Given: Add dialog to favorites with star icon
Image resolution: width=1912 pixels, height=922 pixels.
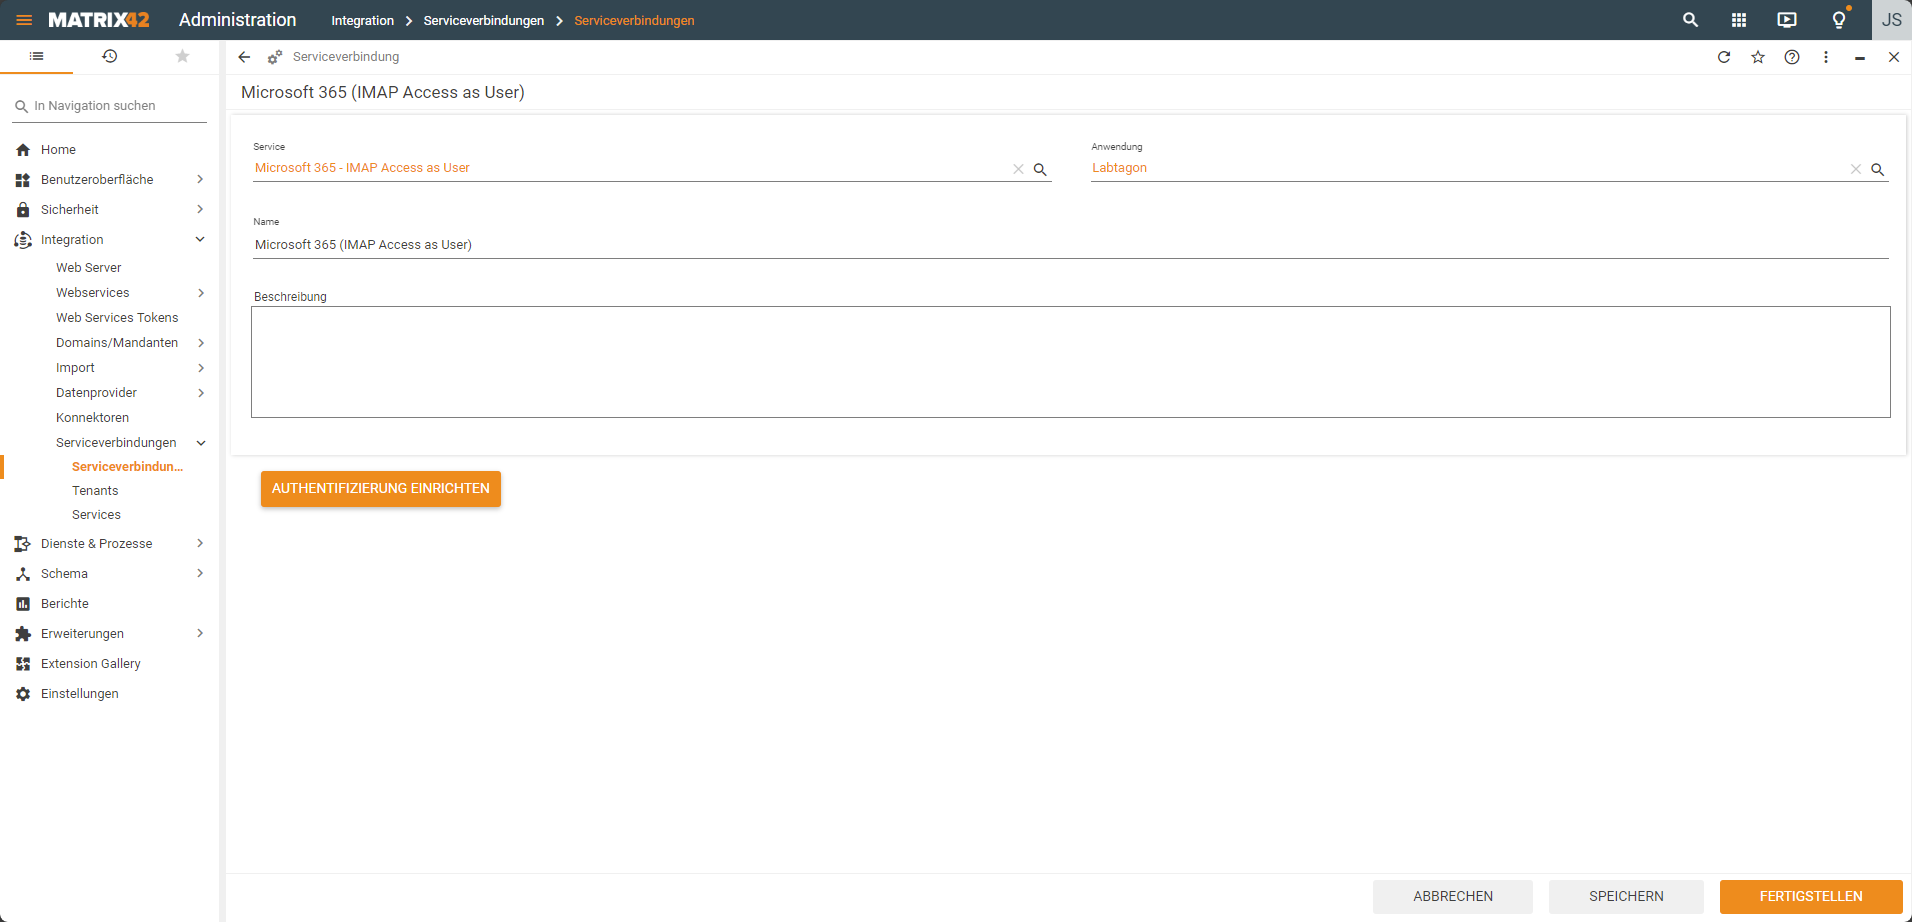Looking at the screenshot, I should tap(1758, 57).
